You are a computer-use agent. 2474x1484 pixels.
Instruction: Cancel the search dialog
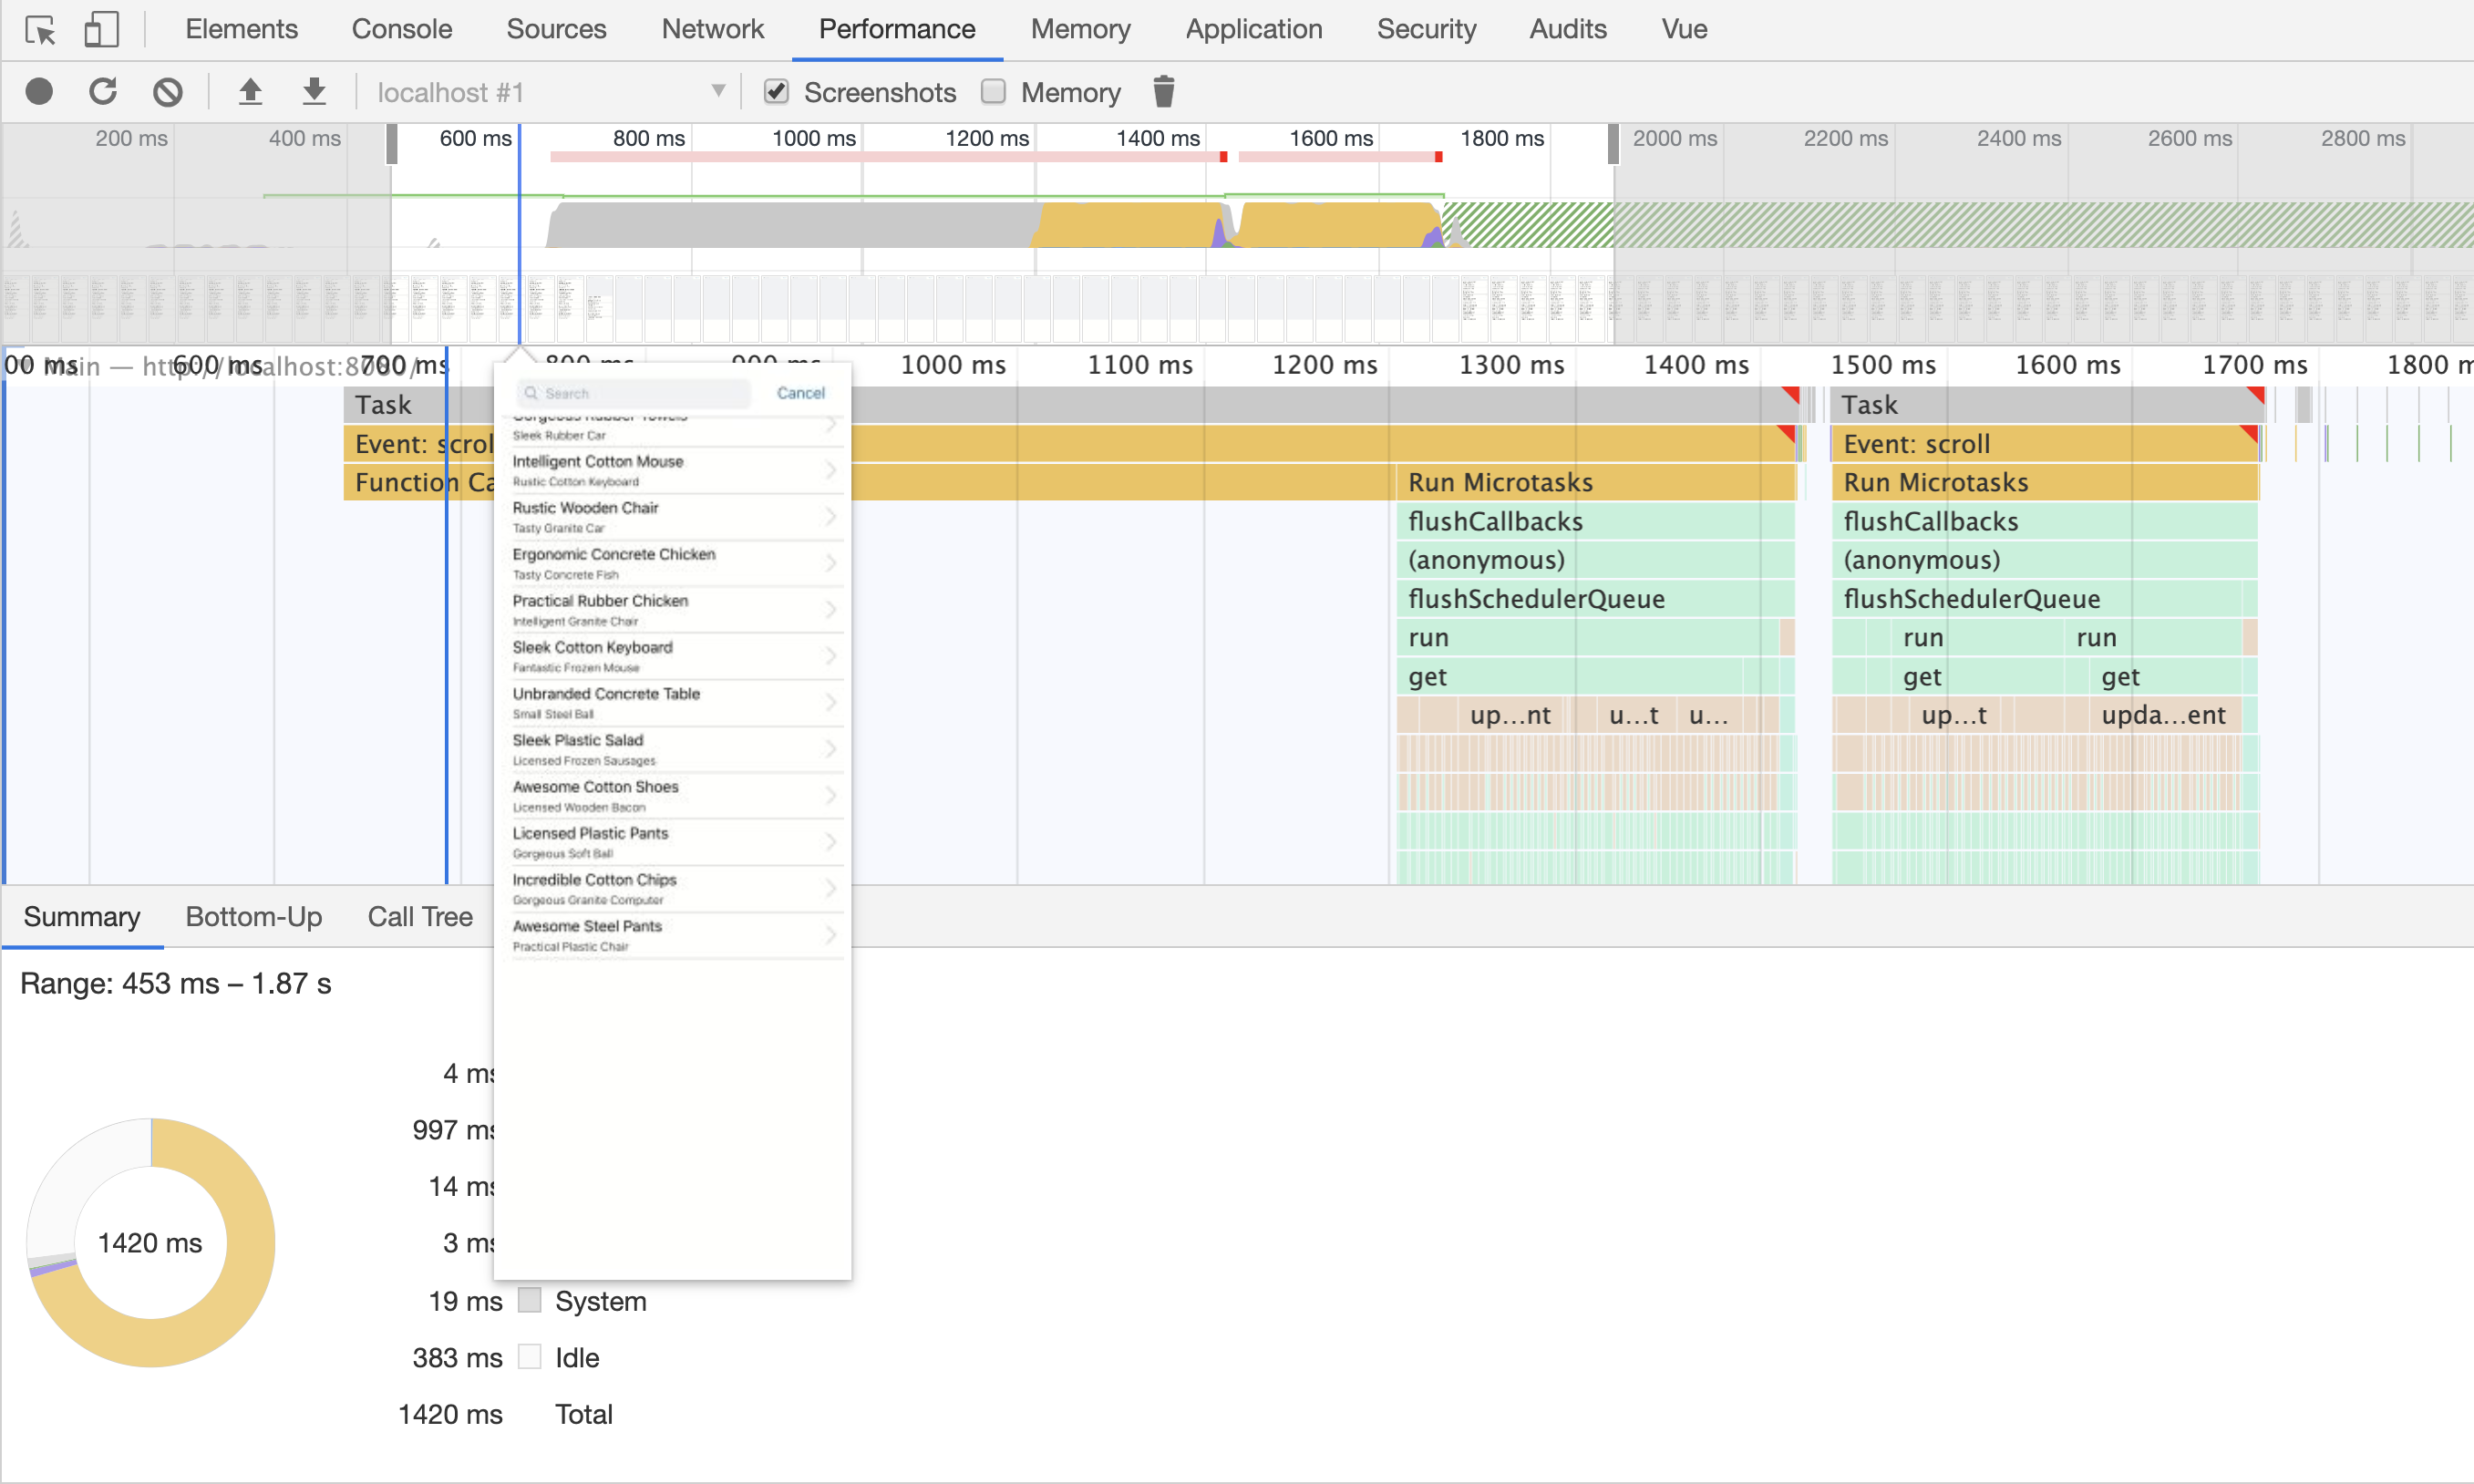[800, 393]
